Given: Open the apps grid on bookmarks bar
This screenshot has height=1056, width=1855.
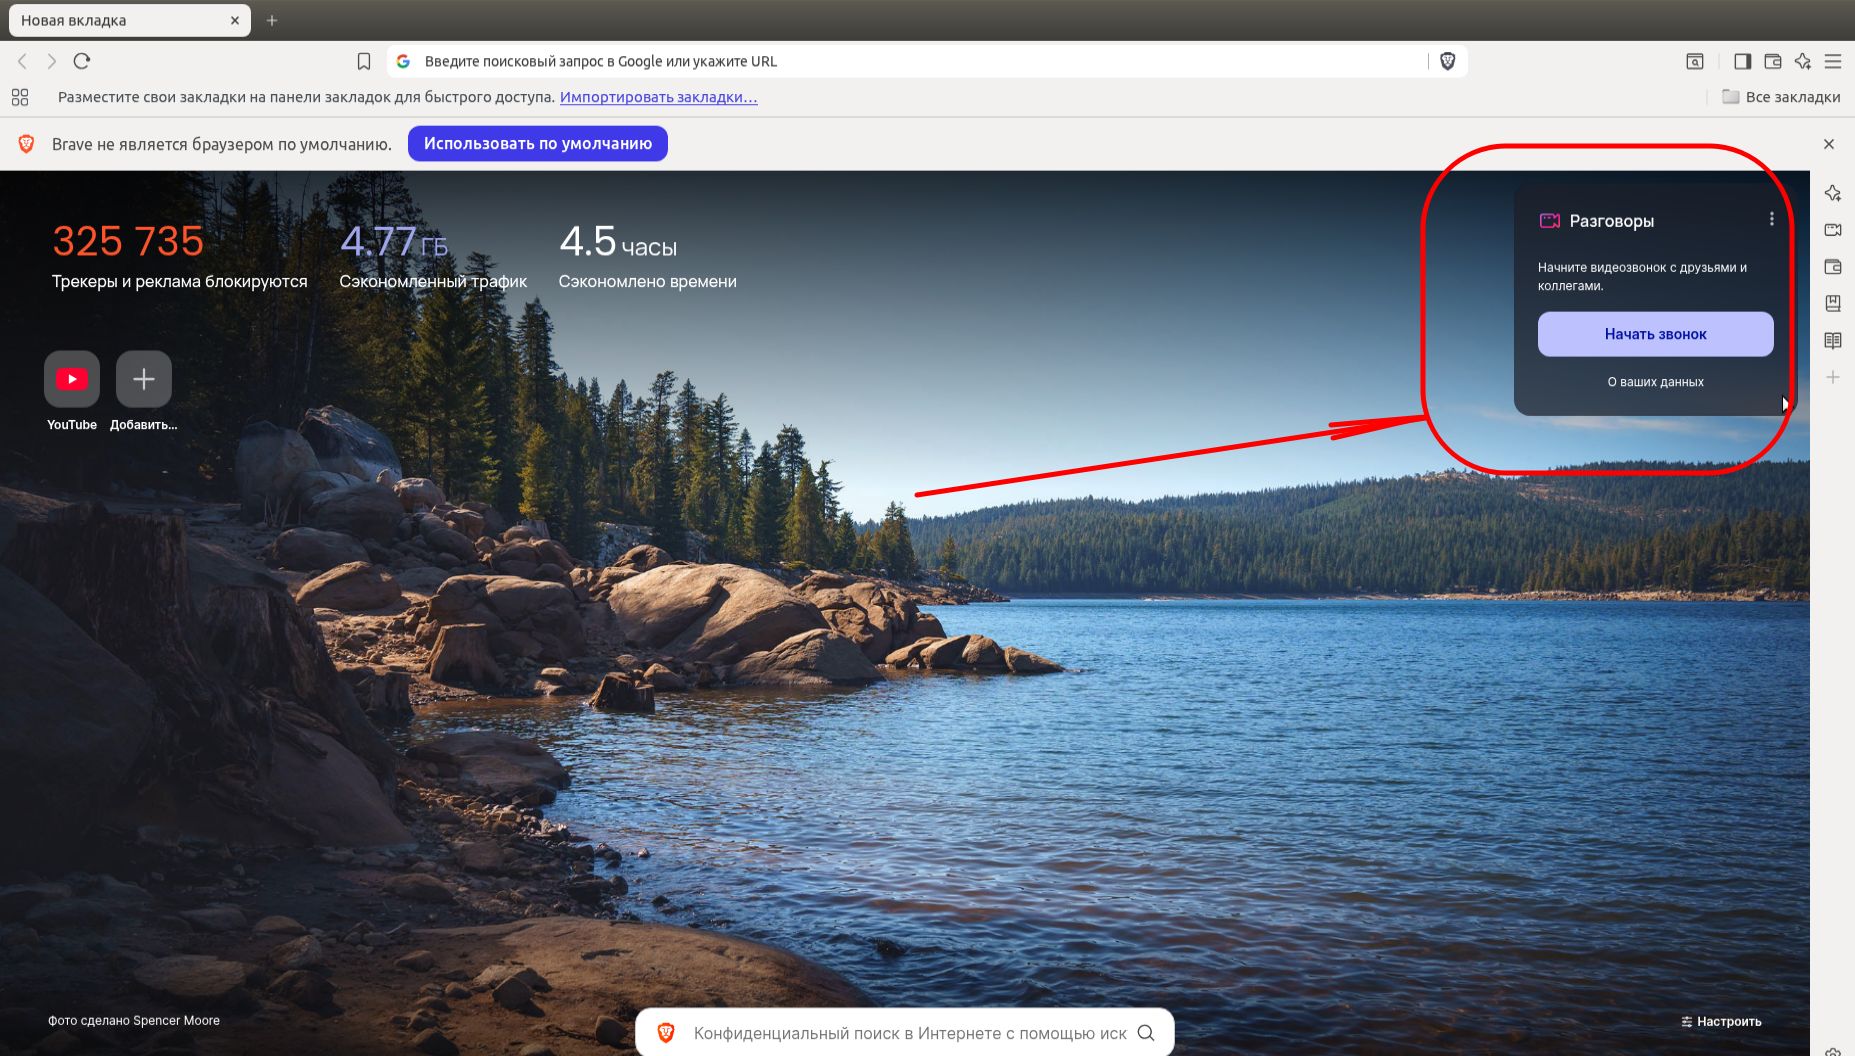Looking at the screenshot, I should click(20, 97).
